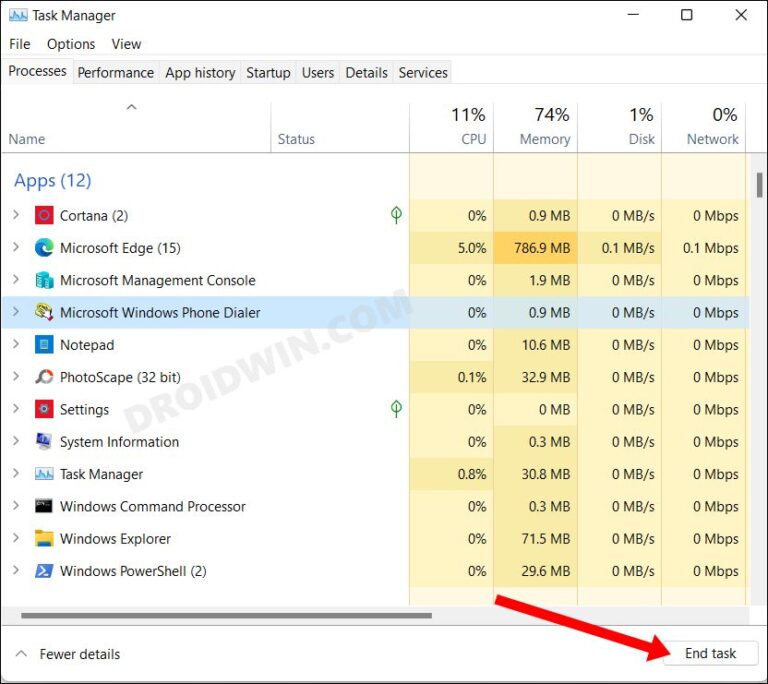Sort by the Name column header
Image resolution: width=768 pixels, height=684 pixels.
coord(136,128)
